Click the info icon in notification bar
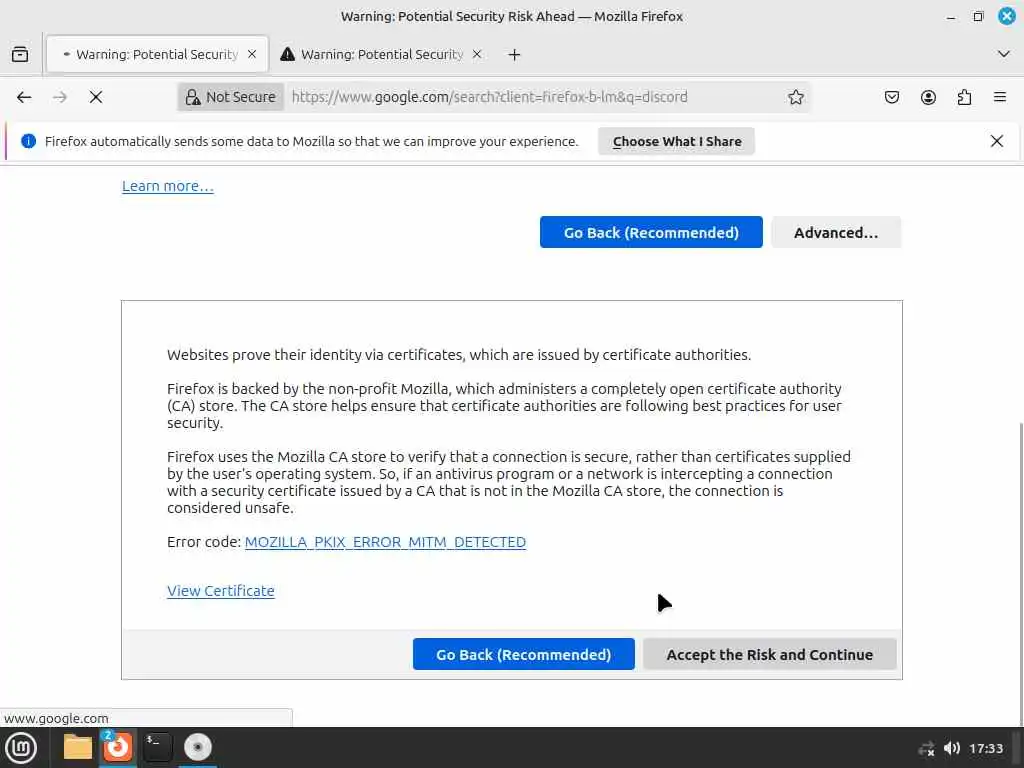 pos(28,141)
